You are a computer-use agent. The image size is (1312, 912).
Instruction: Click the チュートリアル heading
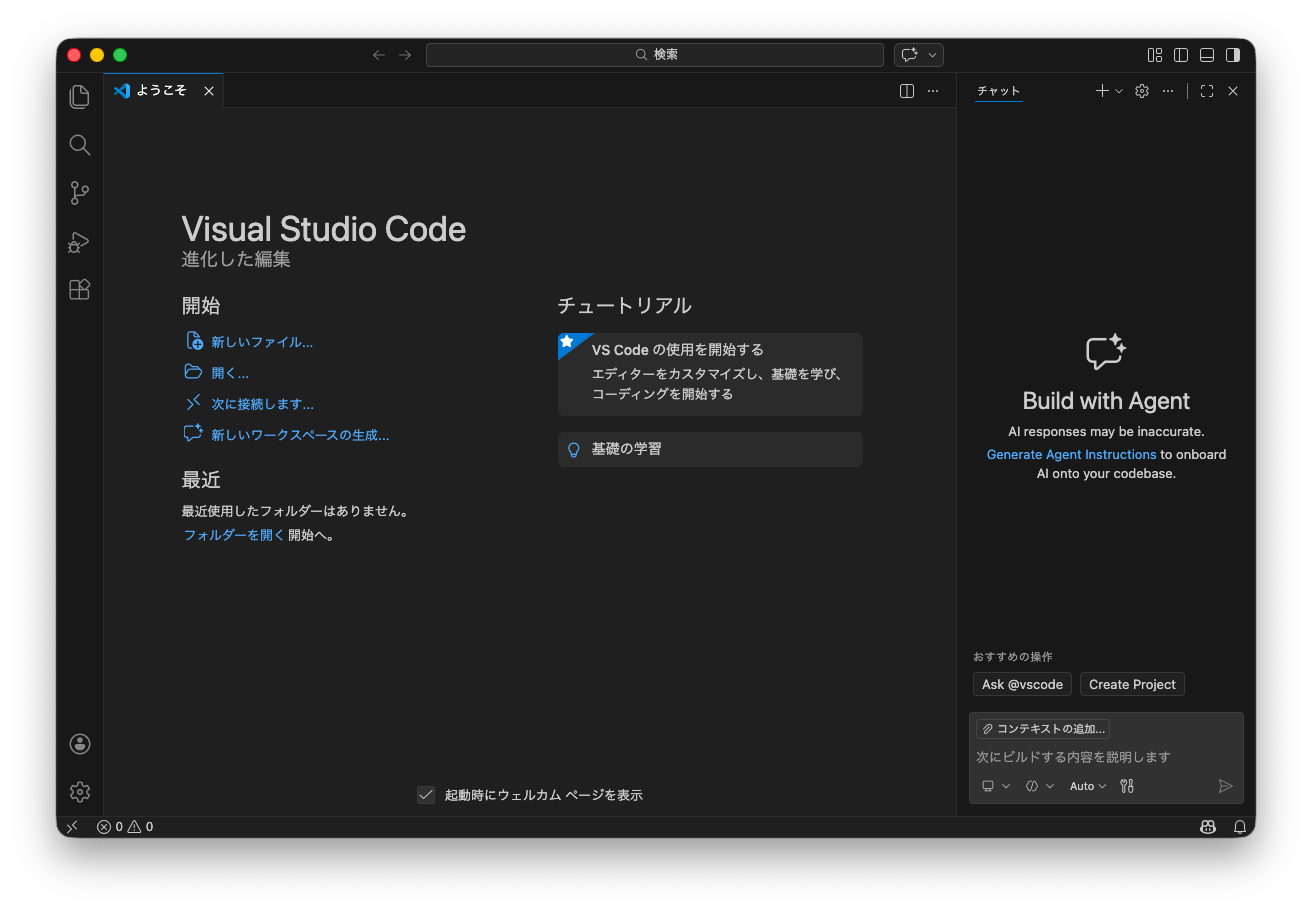[x=624, y=305]
